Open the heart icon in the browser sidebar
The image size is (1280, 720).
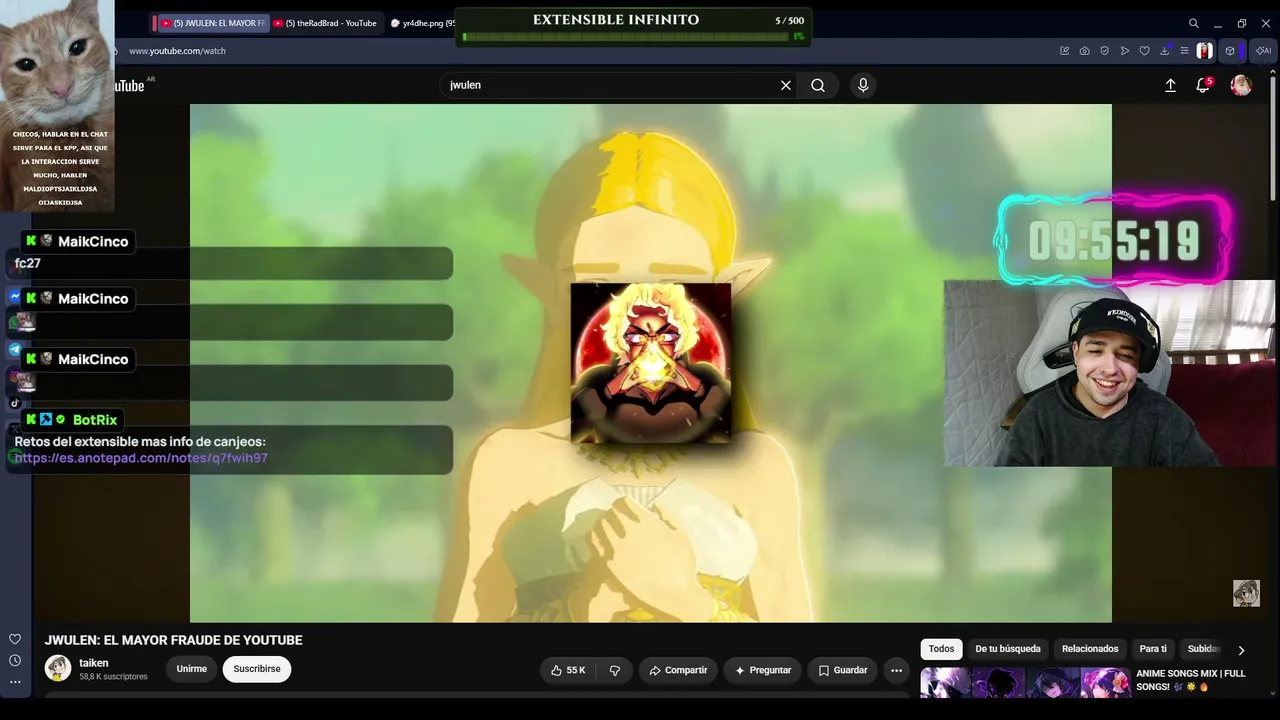[15, 639]
